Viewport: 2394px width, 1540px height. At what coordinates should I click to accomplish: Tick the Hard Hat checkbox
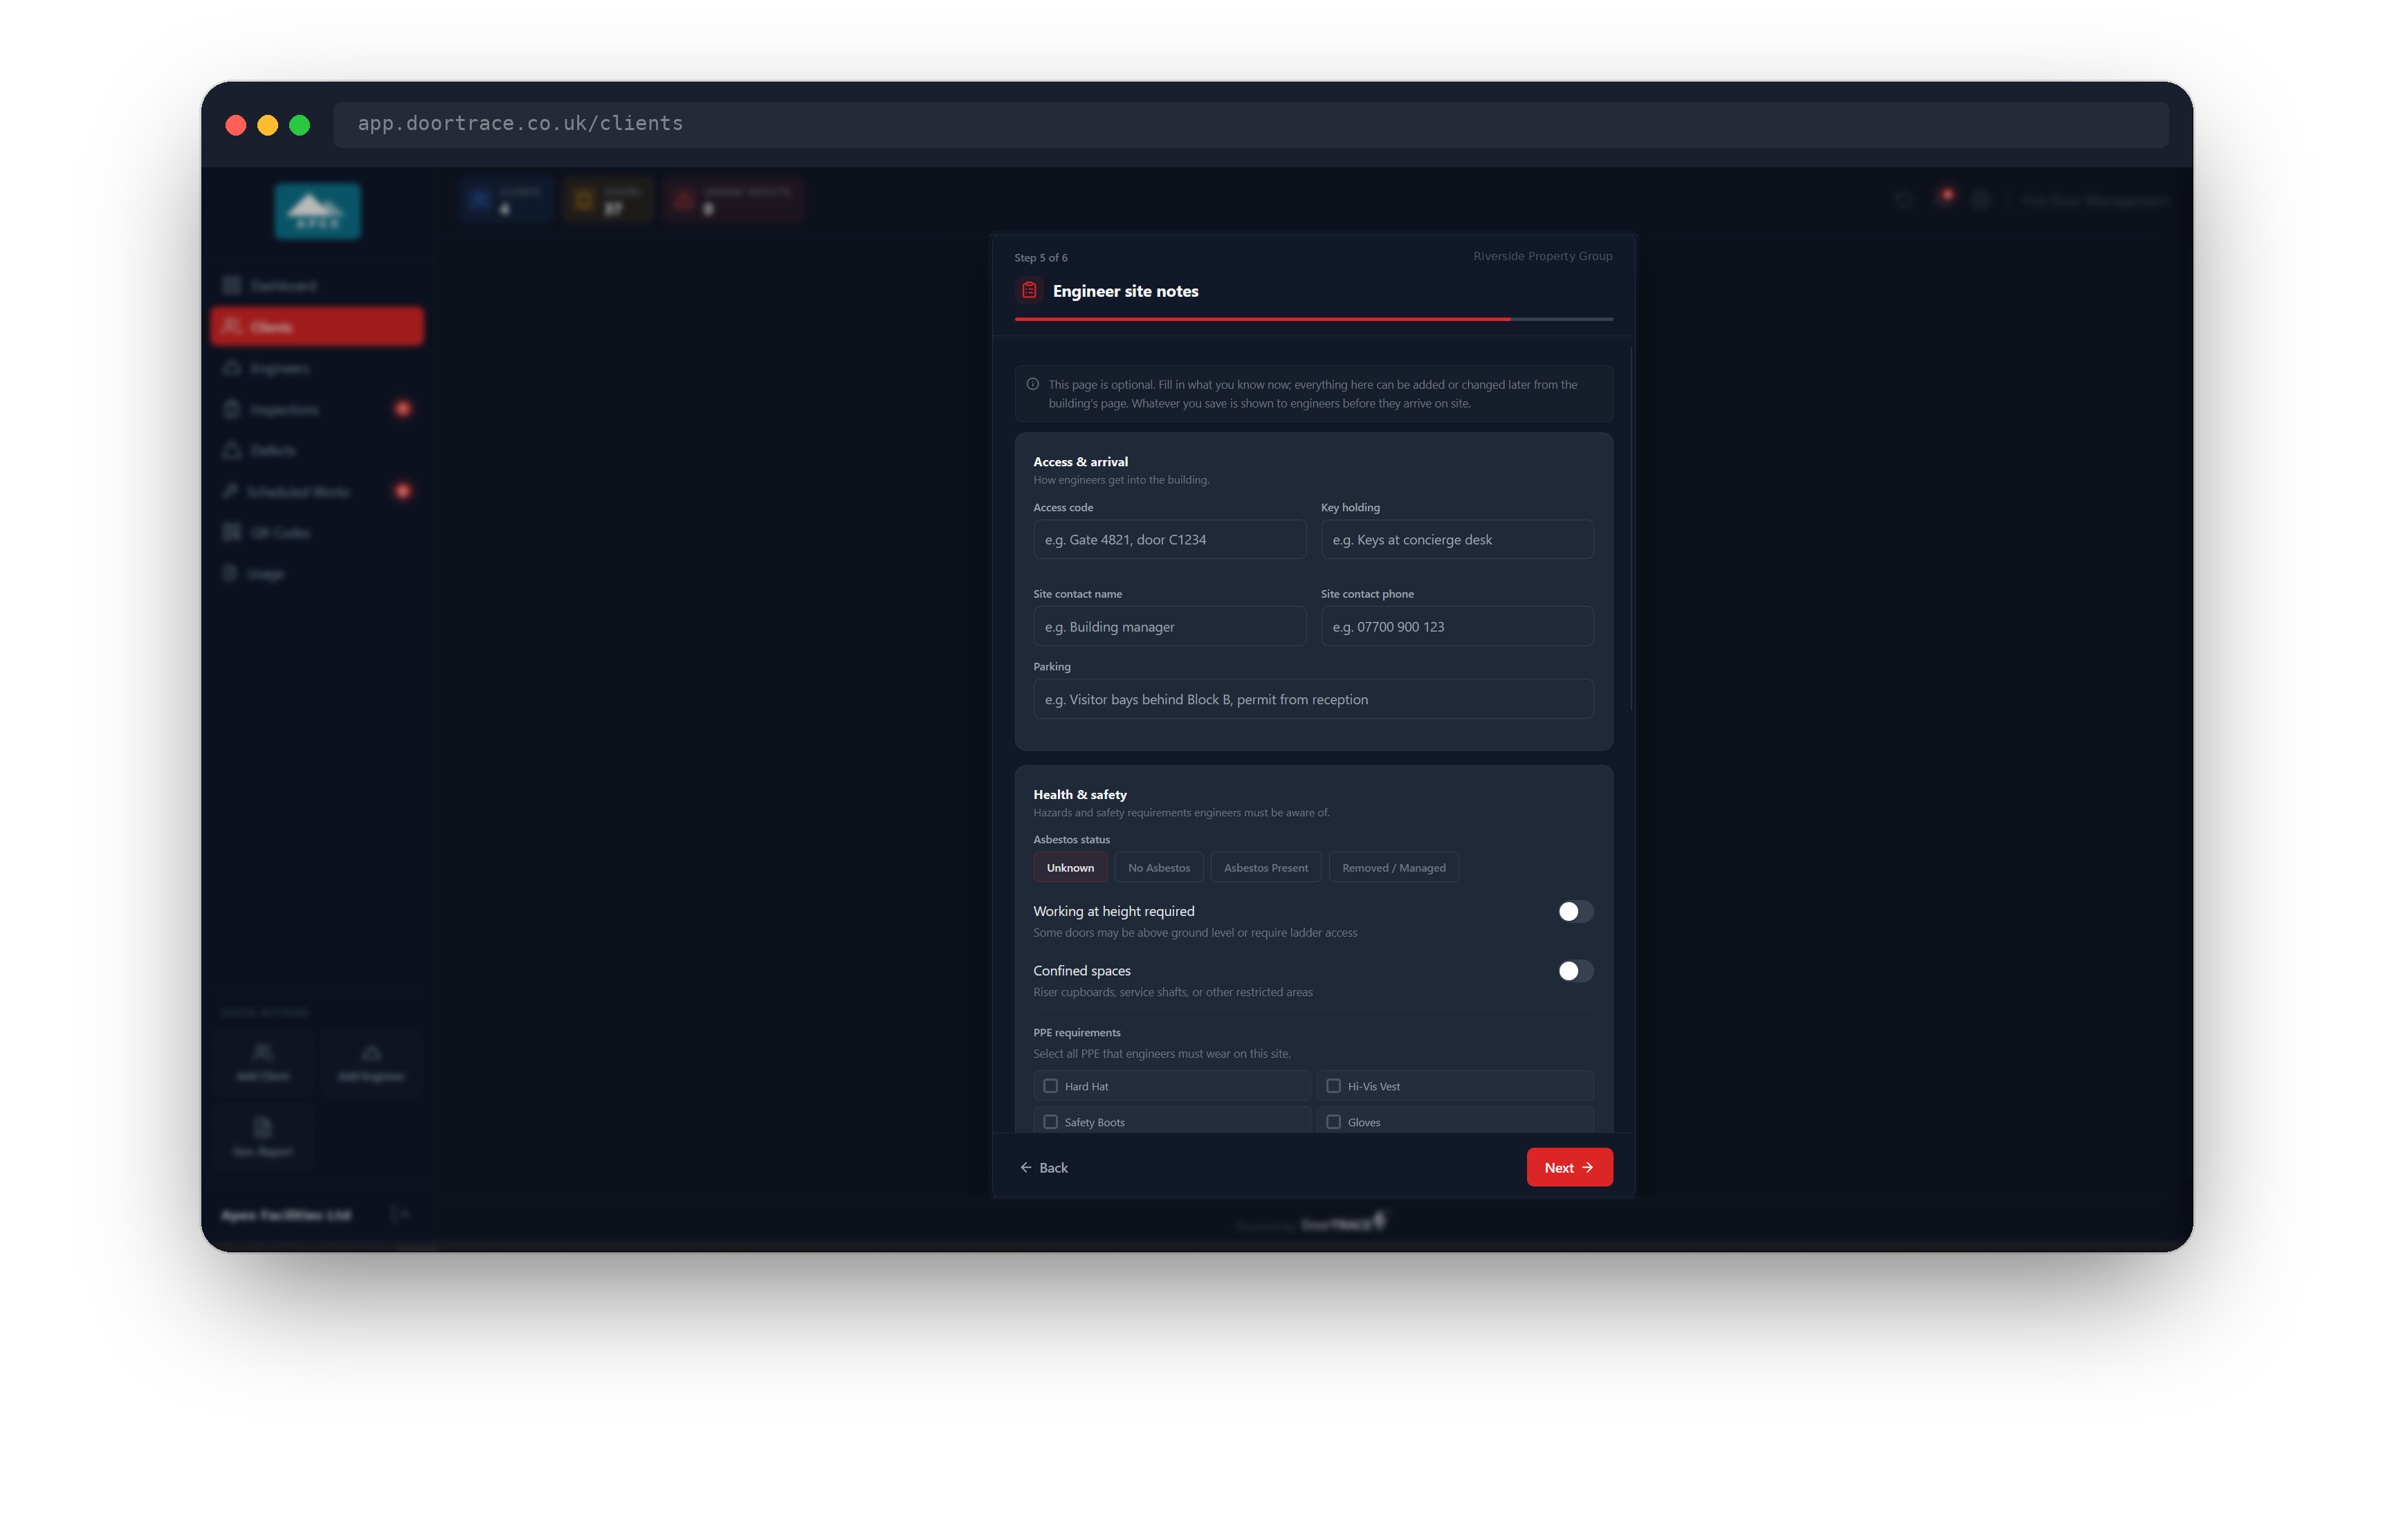pyautogui.click(x=1050, y=1086)
